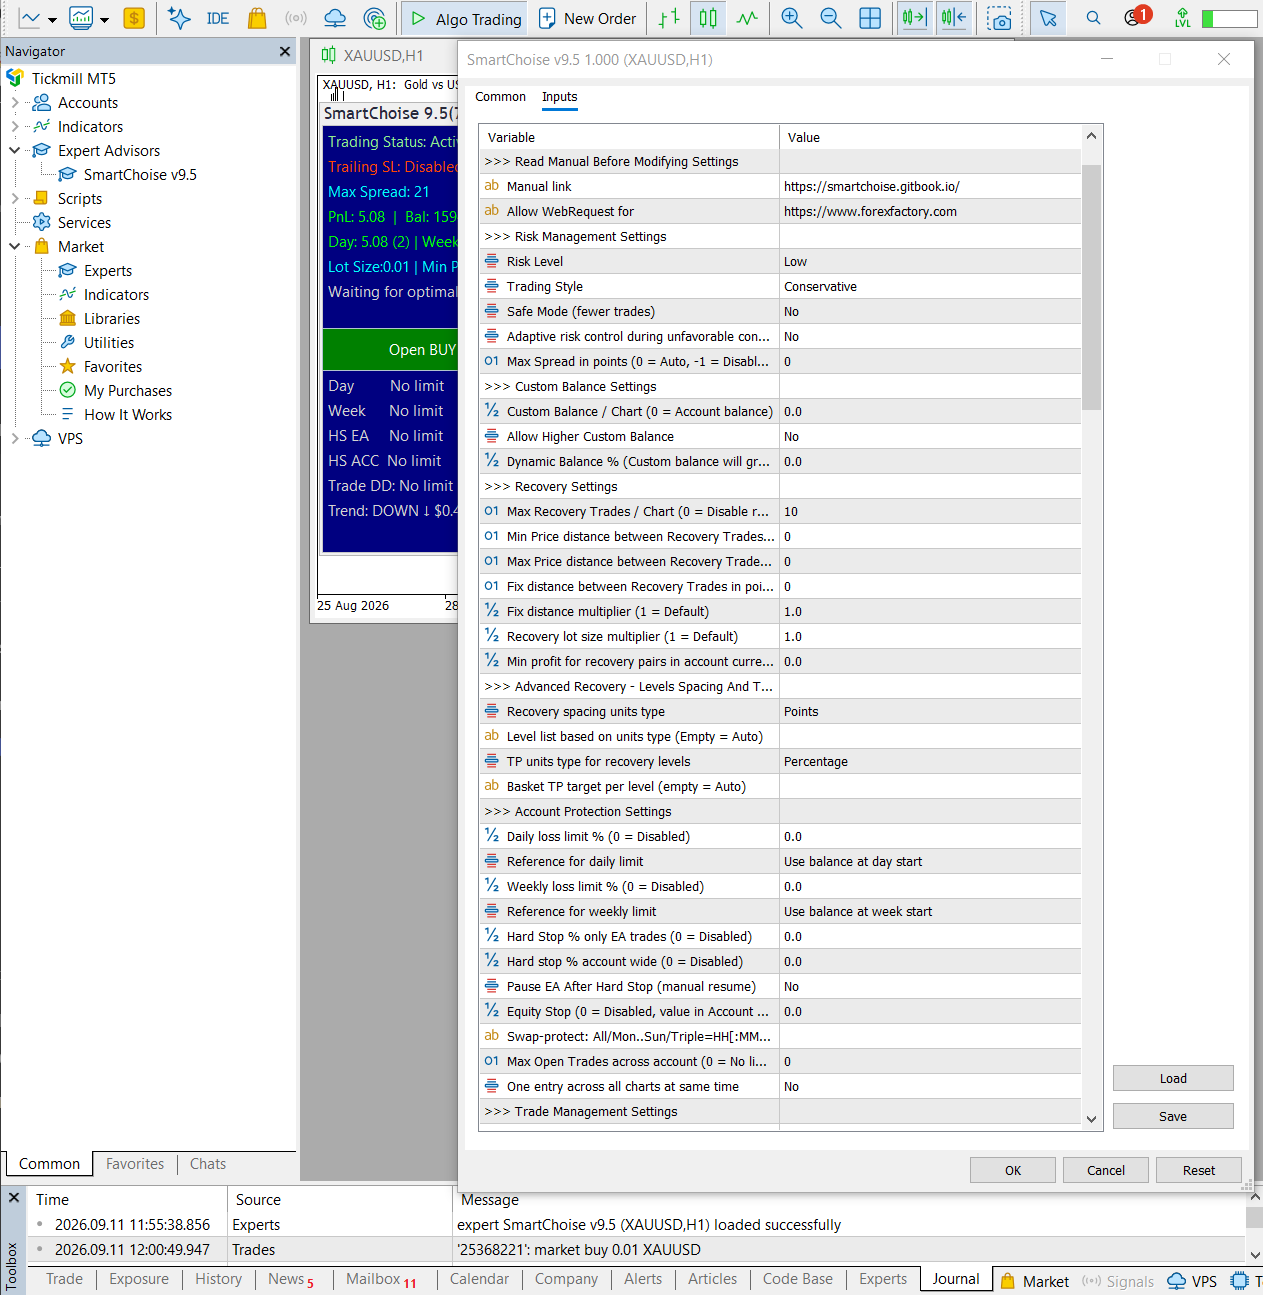Select Libraries under Market
Screen dimensions: 1263x1295
click(112, 318)
